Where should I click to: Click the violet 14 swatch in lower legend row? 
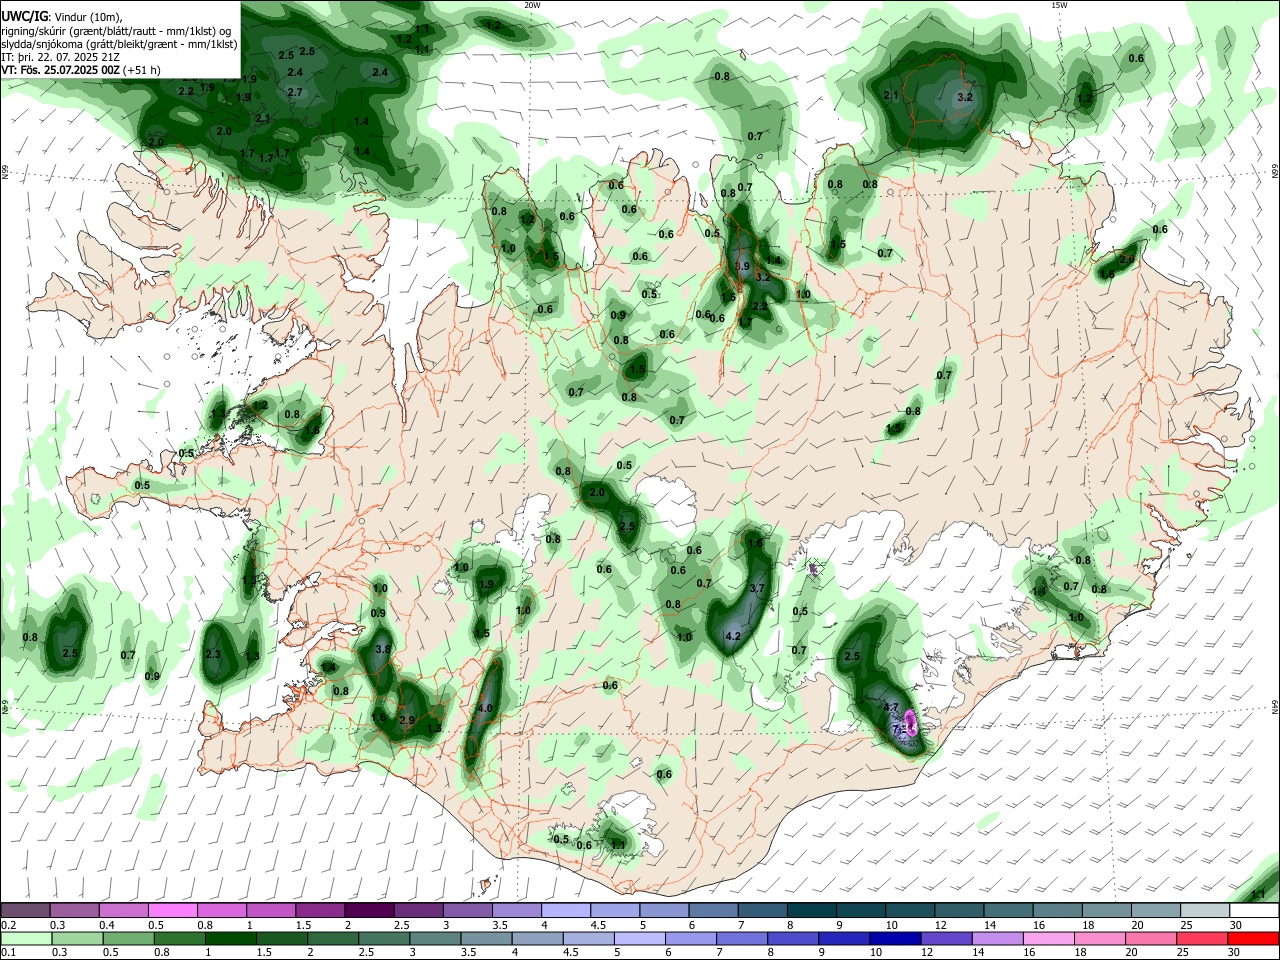[998, 938]
